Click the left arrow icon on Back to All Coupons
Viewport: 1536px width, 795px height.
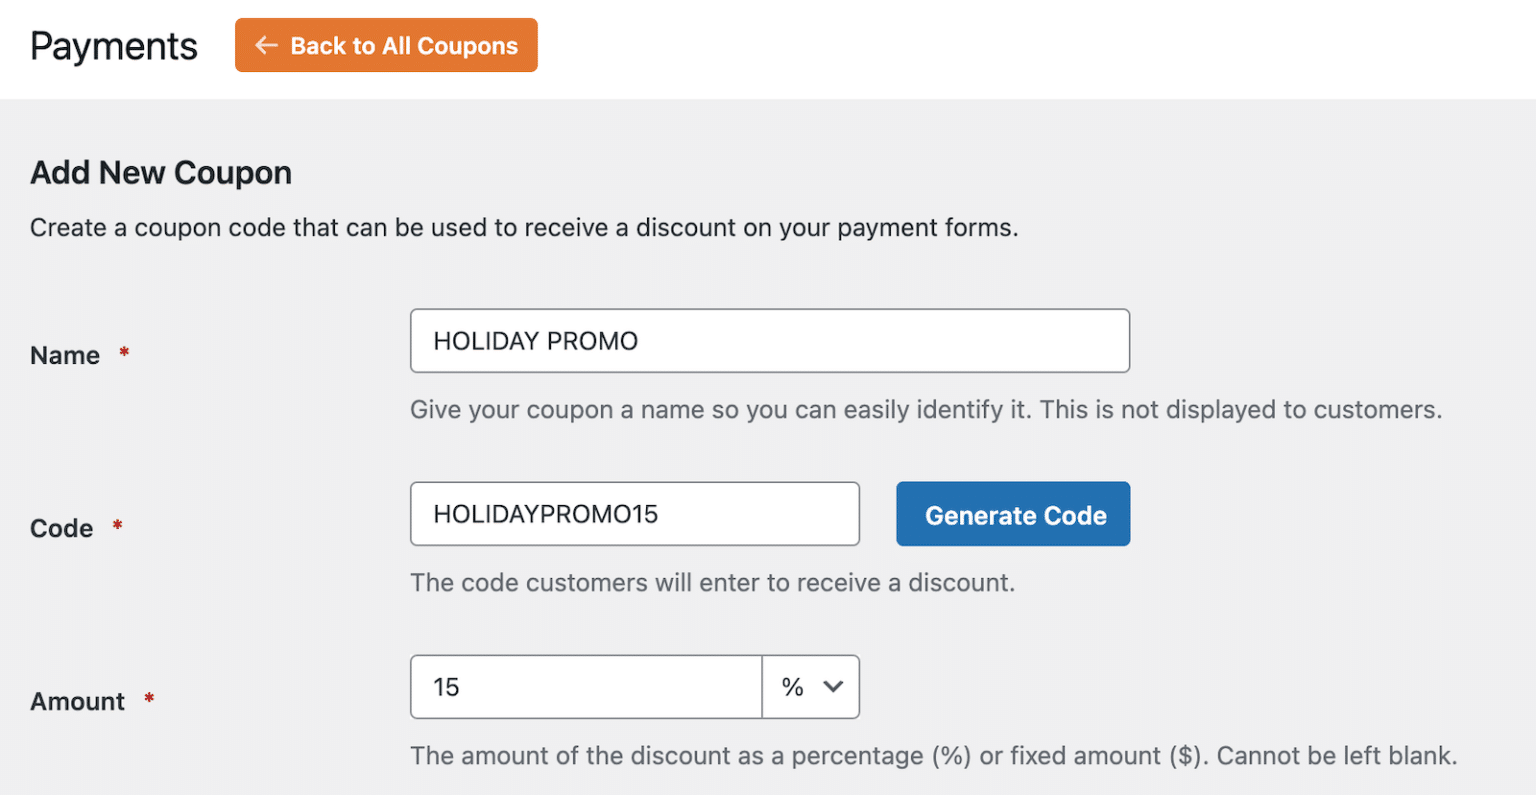click(264, 44)
